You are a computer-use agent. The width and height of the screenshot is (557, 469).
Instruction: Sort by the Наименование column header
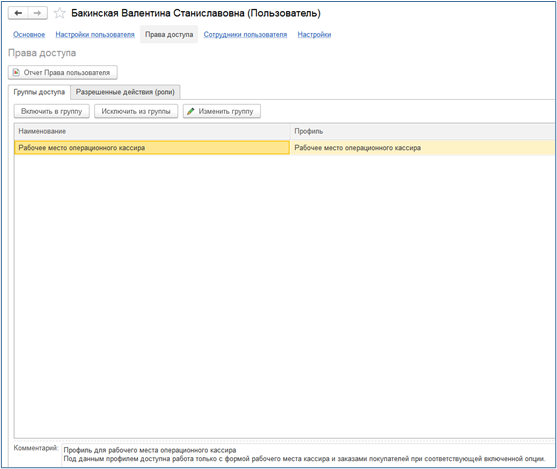click(x=152, y=131)
